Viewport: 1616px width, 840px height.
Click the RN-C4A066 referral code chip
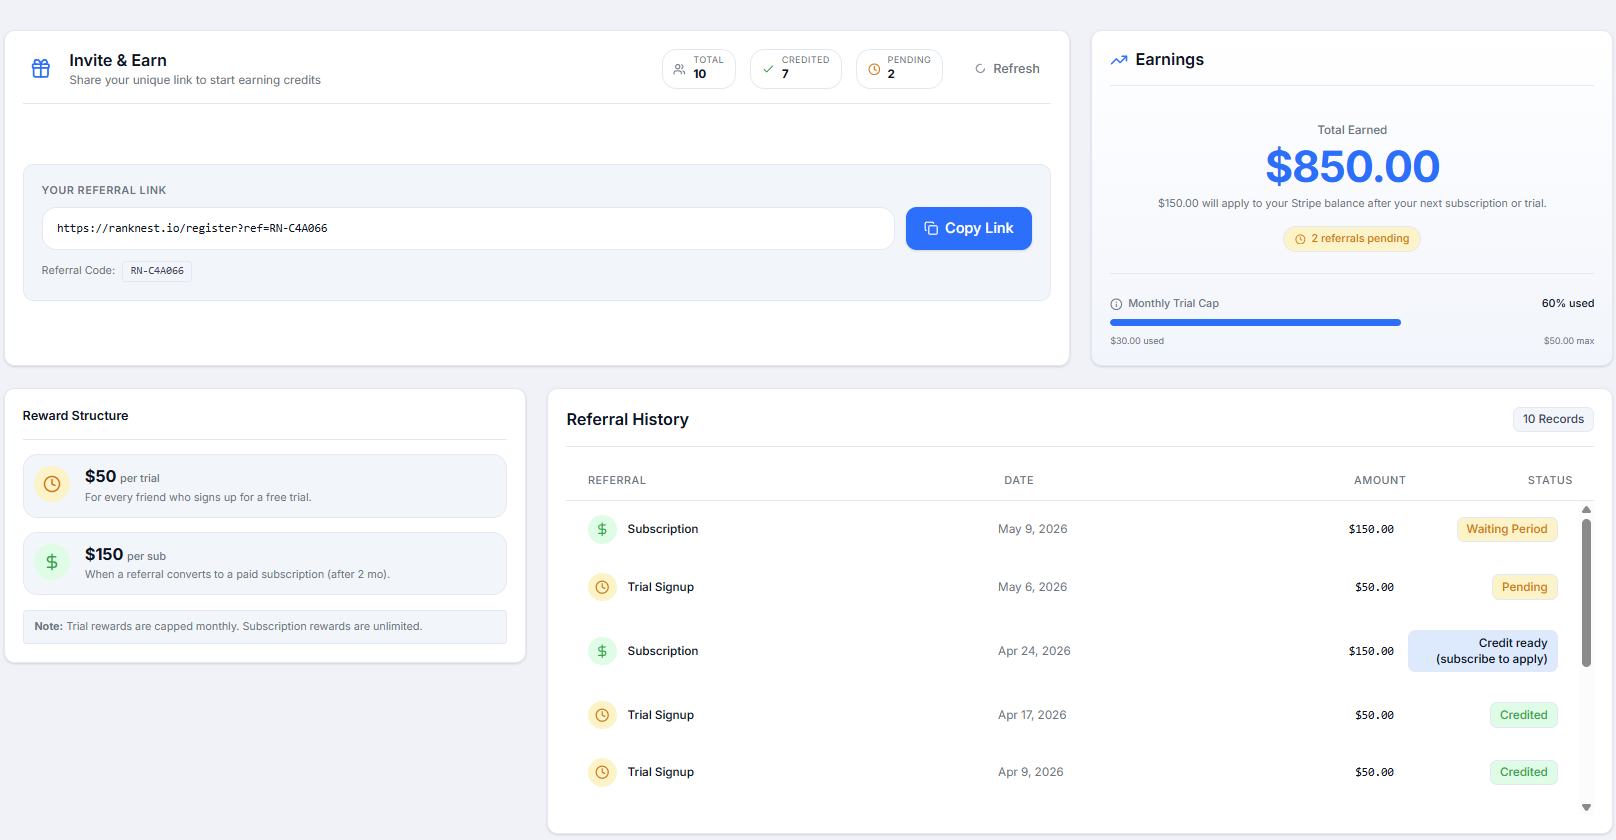point(157,271)
